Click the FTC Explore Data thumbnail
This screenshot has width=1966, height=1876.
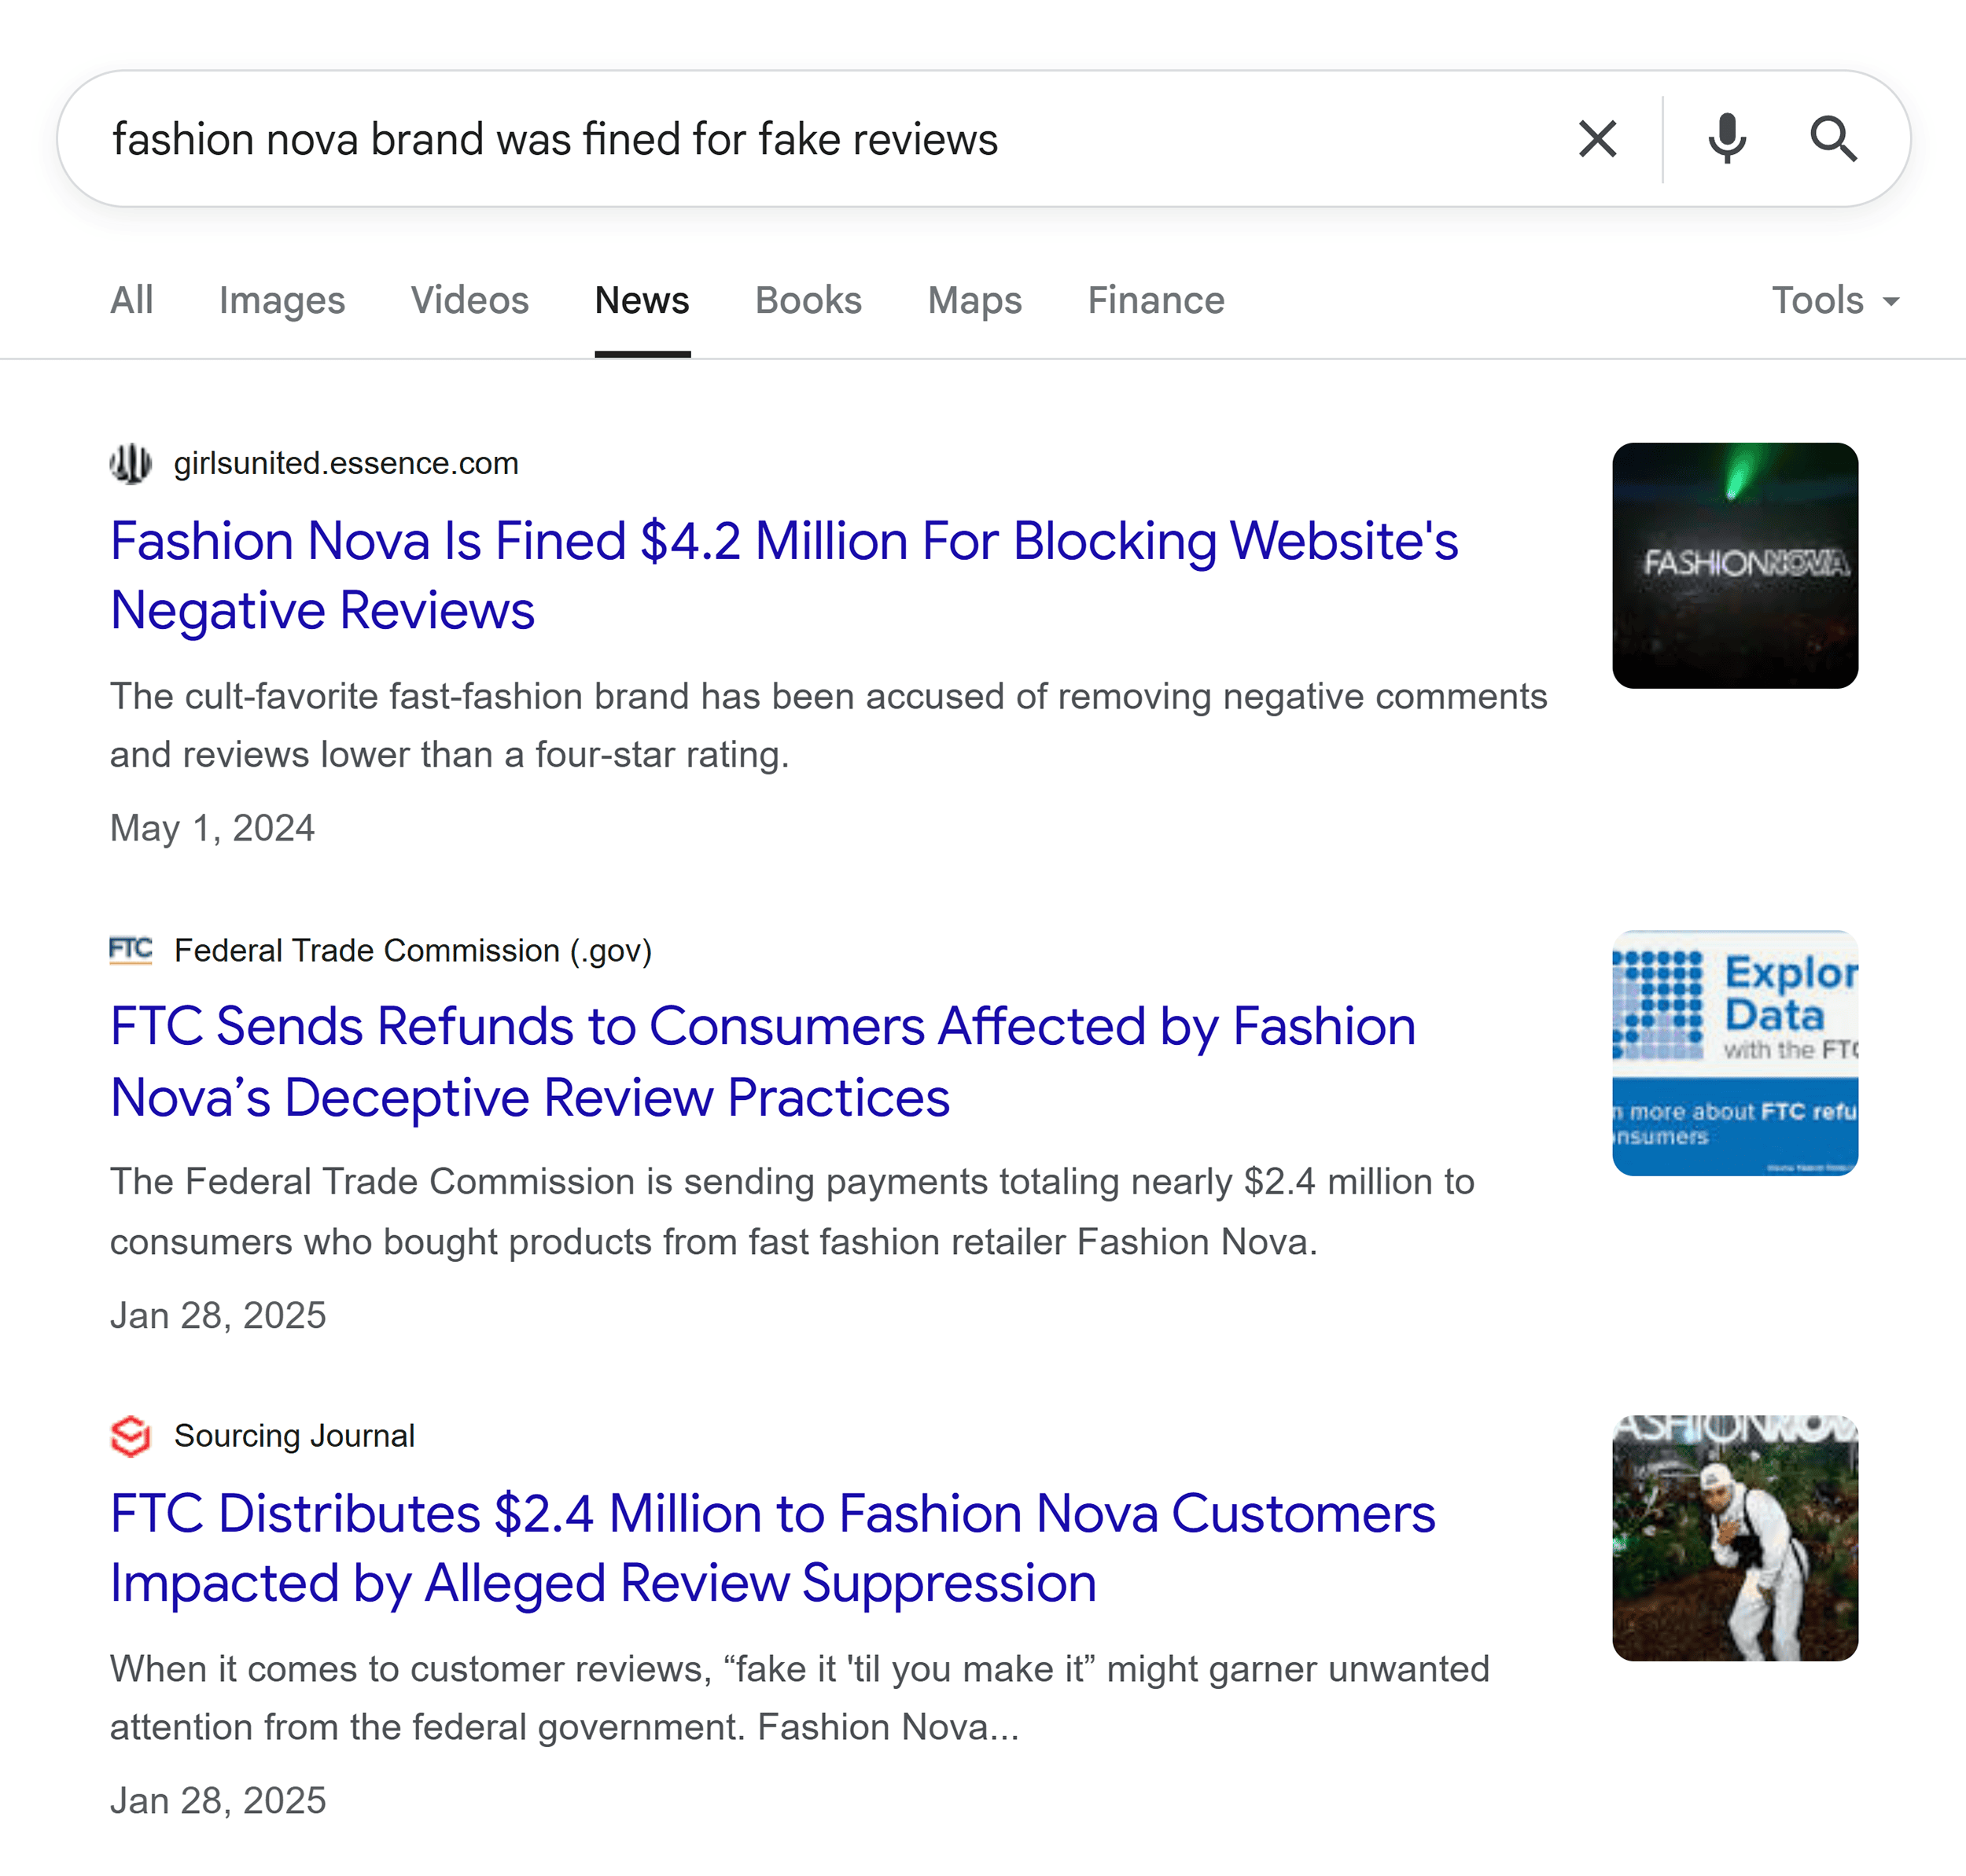[1735, 1053]
